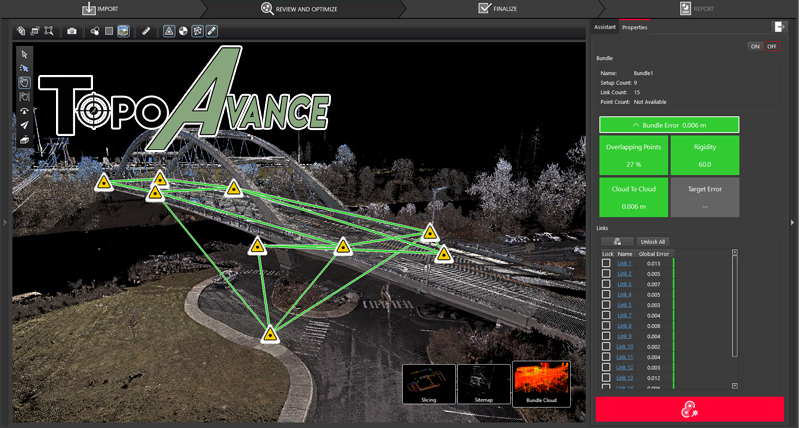Click the scanner box icon in the left tool strip
Screen dimensions: 800x428
click(24, 139)
